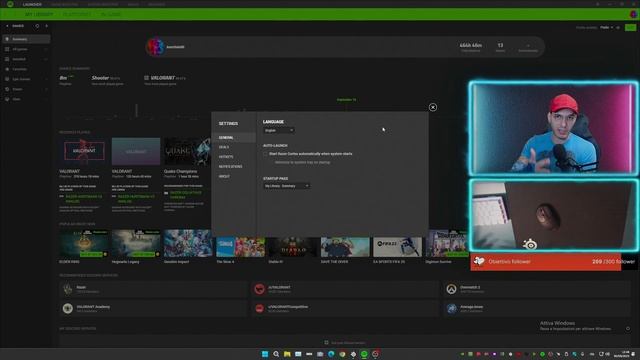
Task: Open the Genshin Impact thumbnail
Action: [188, 243]
